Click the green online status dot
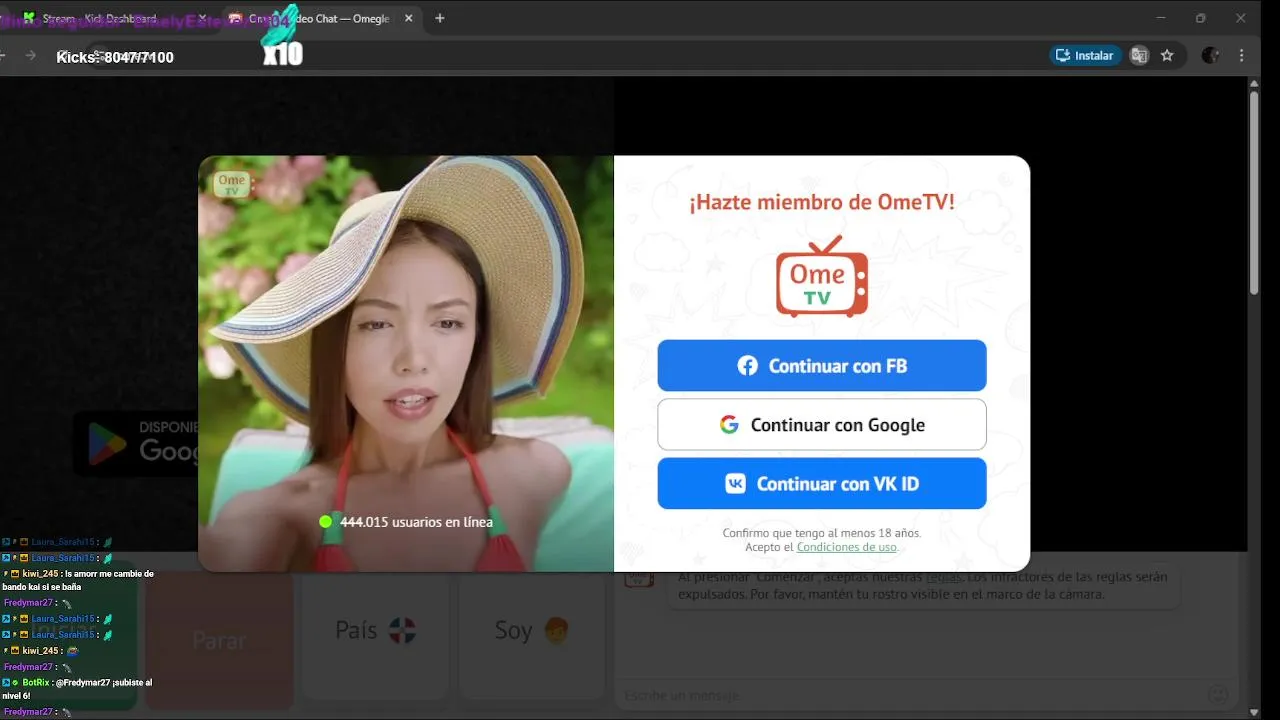 [325, 522]
